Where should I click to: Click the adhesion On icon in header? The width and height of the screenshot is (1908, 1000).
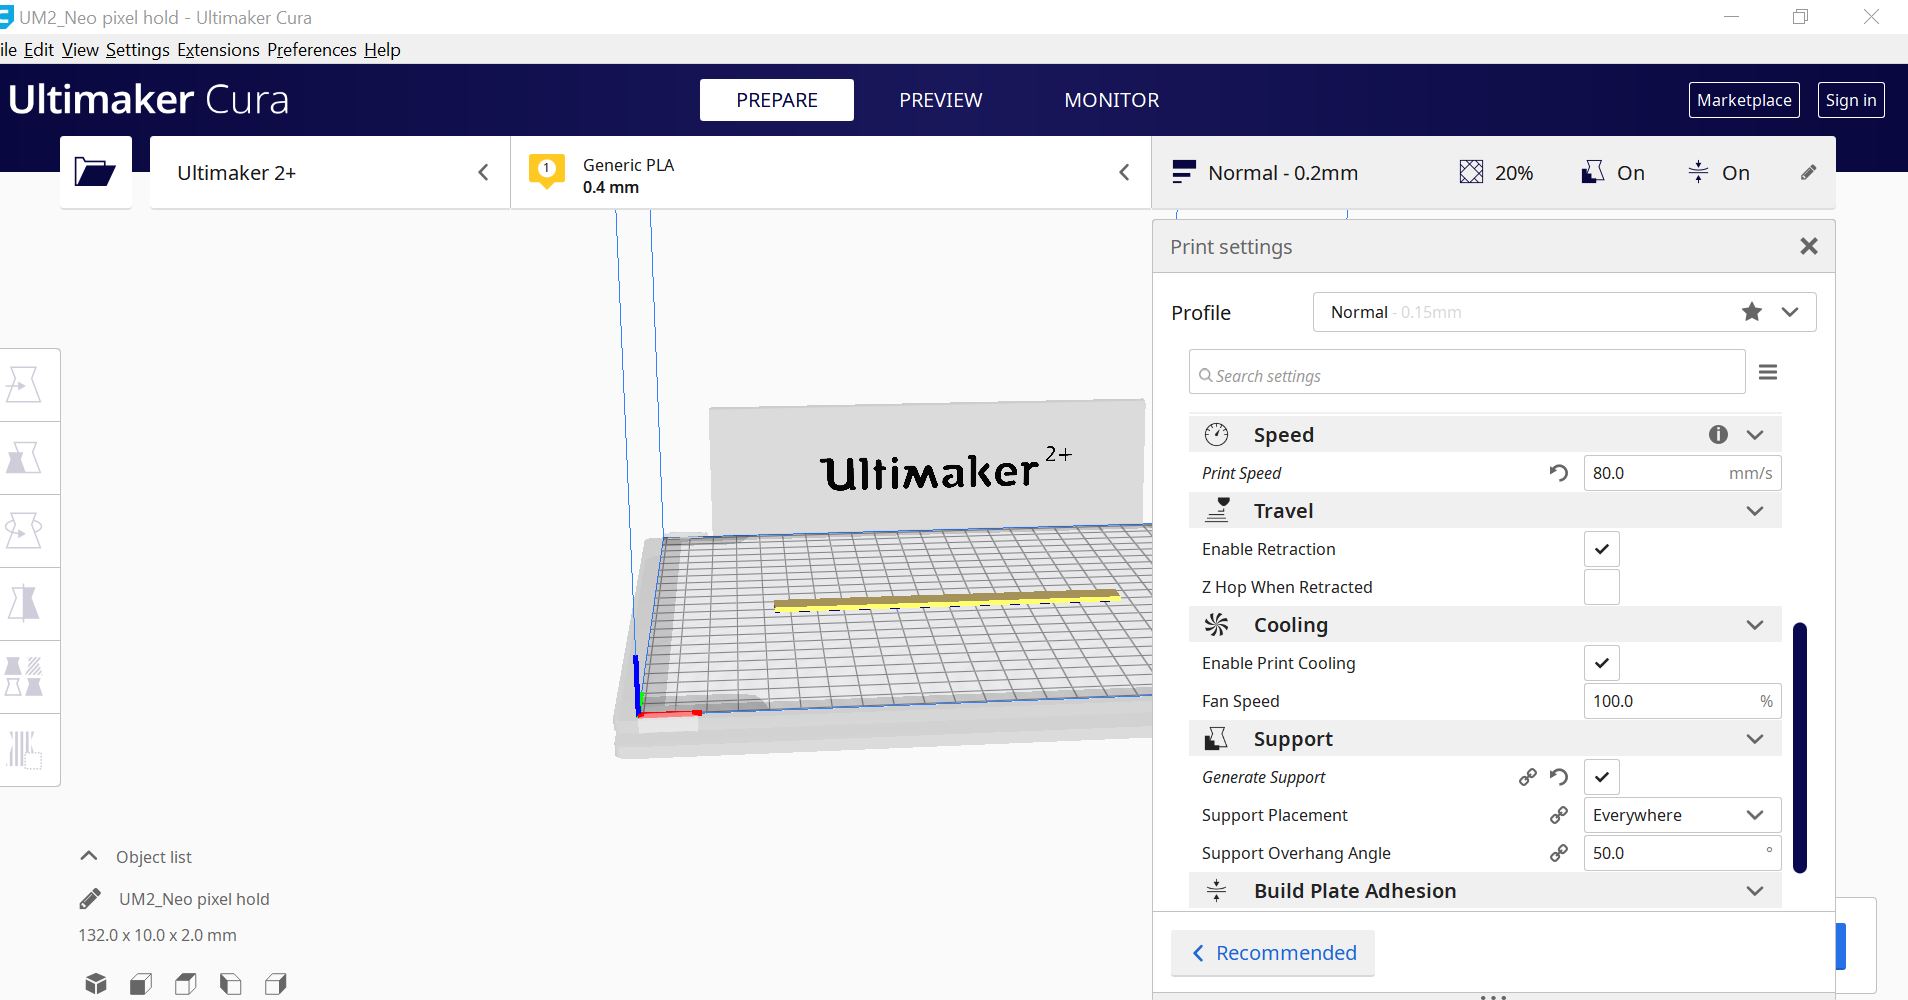[x=1698, y=172]
